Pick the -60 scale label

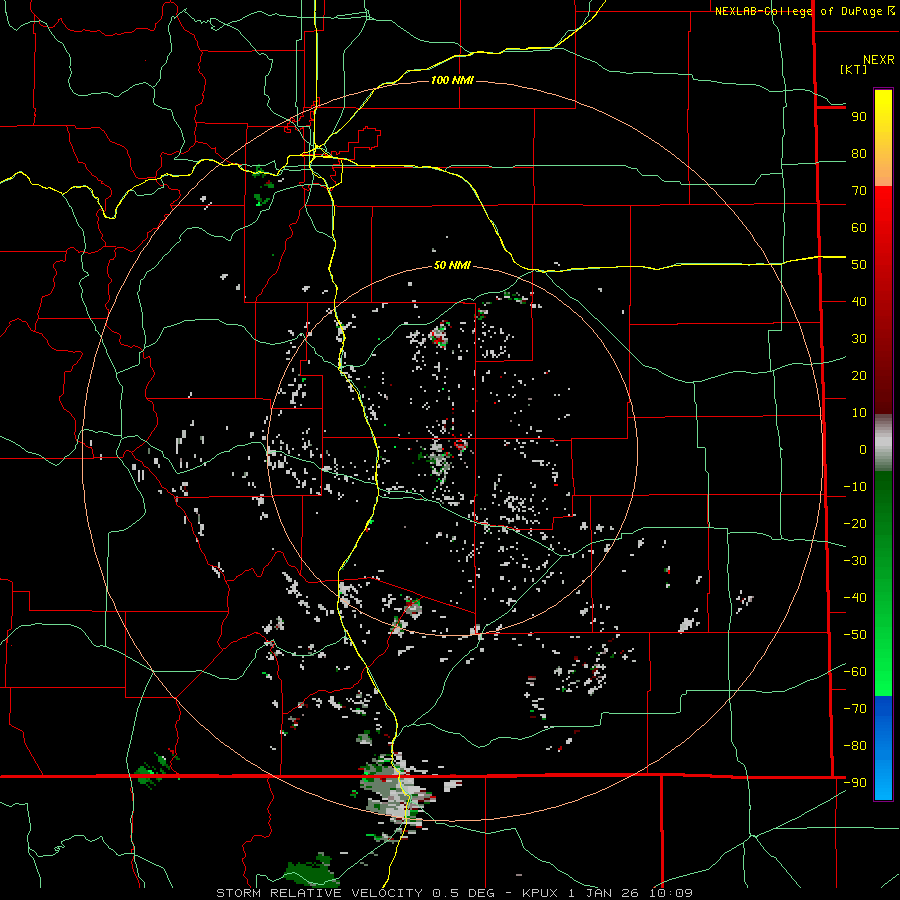[855, 672]
